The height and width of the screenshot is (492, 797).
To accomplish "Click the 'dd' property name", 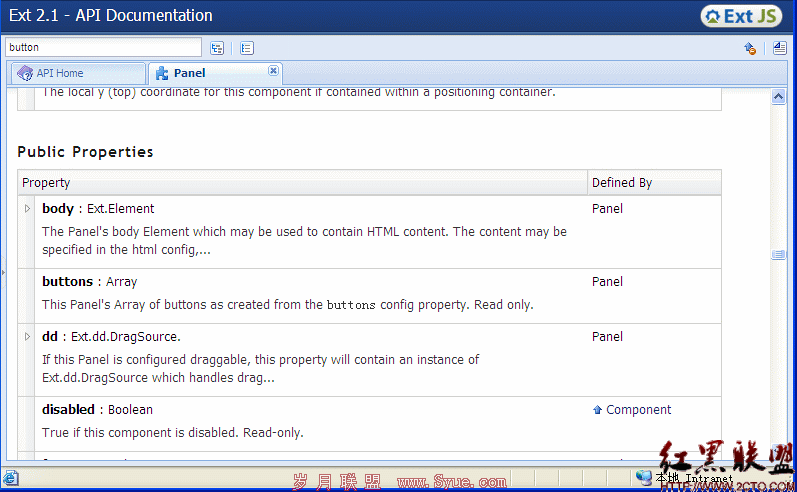I will (50, 336).
